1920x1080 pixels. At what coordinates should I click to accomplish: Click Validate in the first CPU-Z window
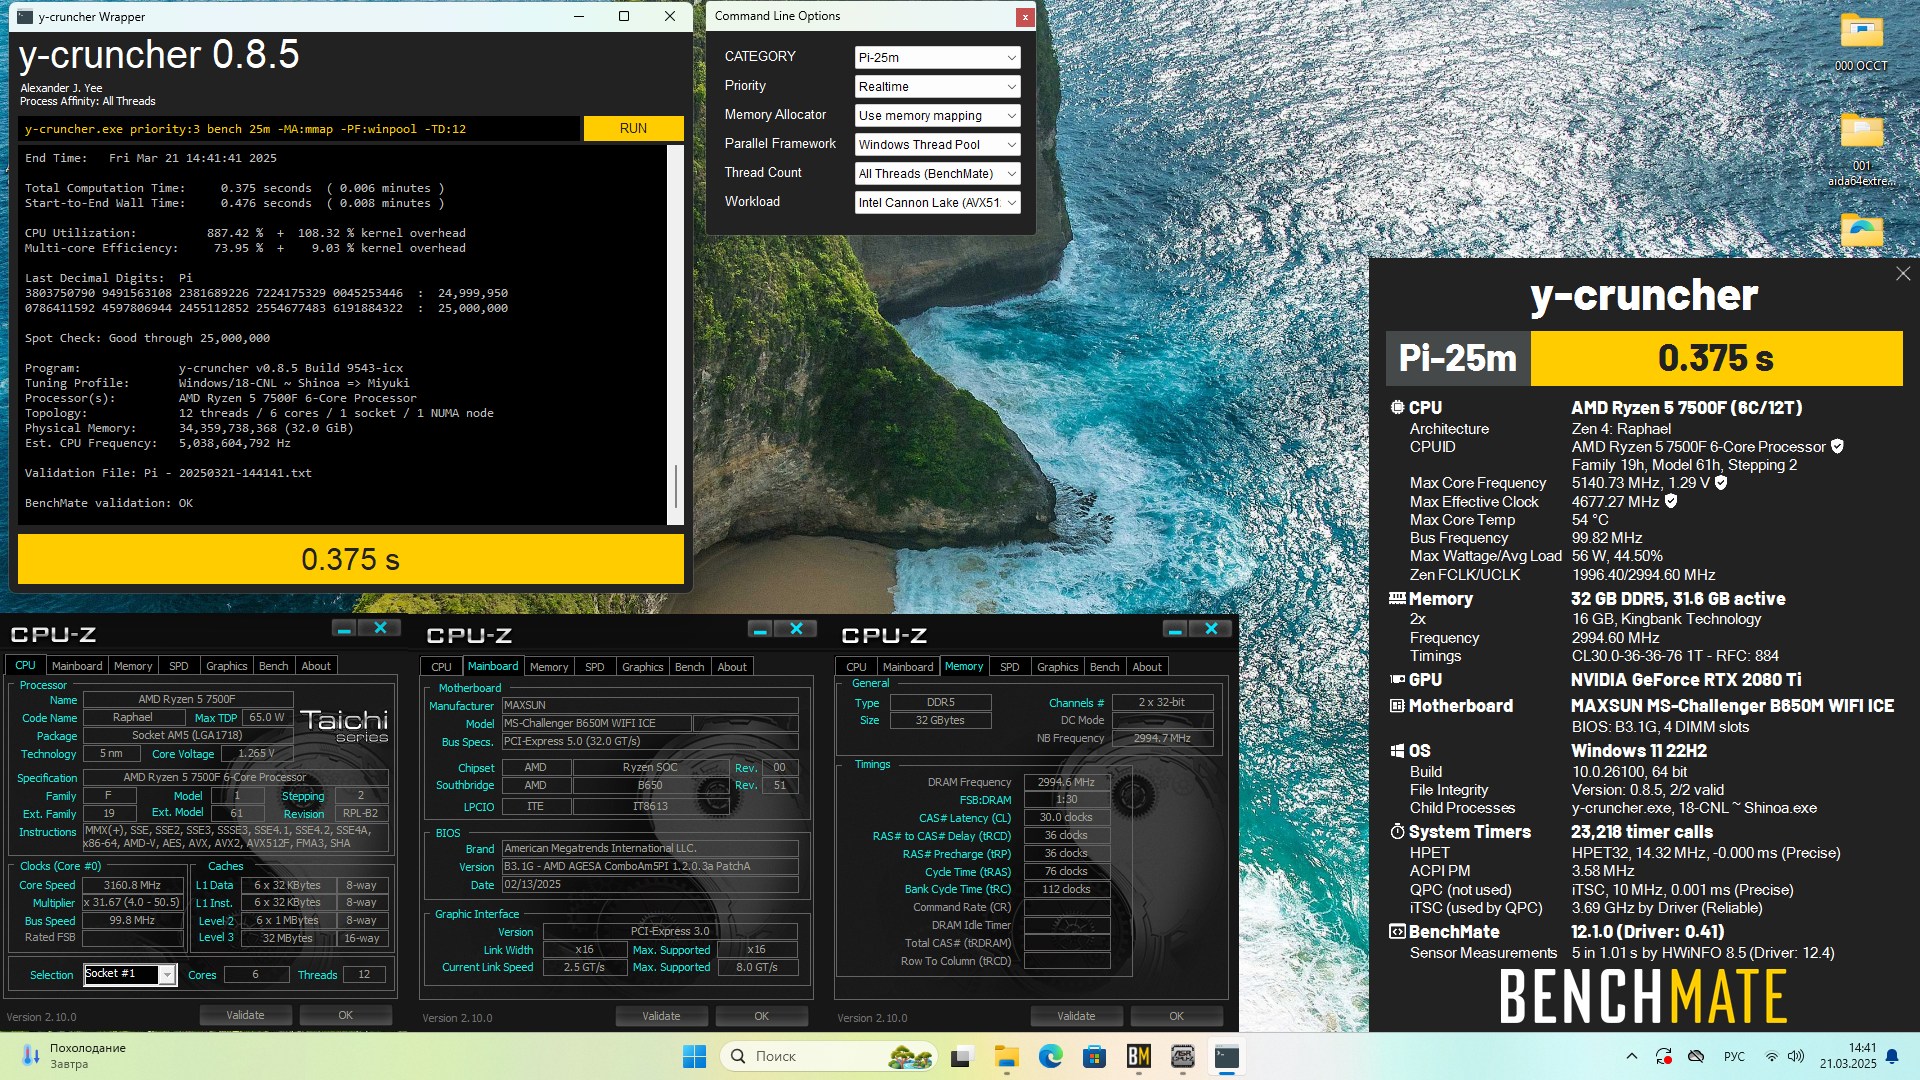point(245,1015)
